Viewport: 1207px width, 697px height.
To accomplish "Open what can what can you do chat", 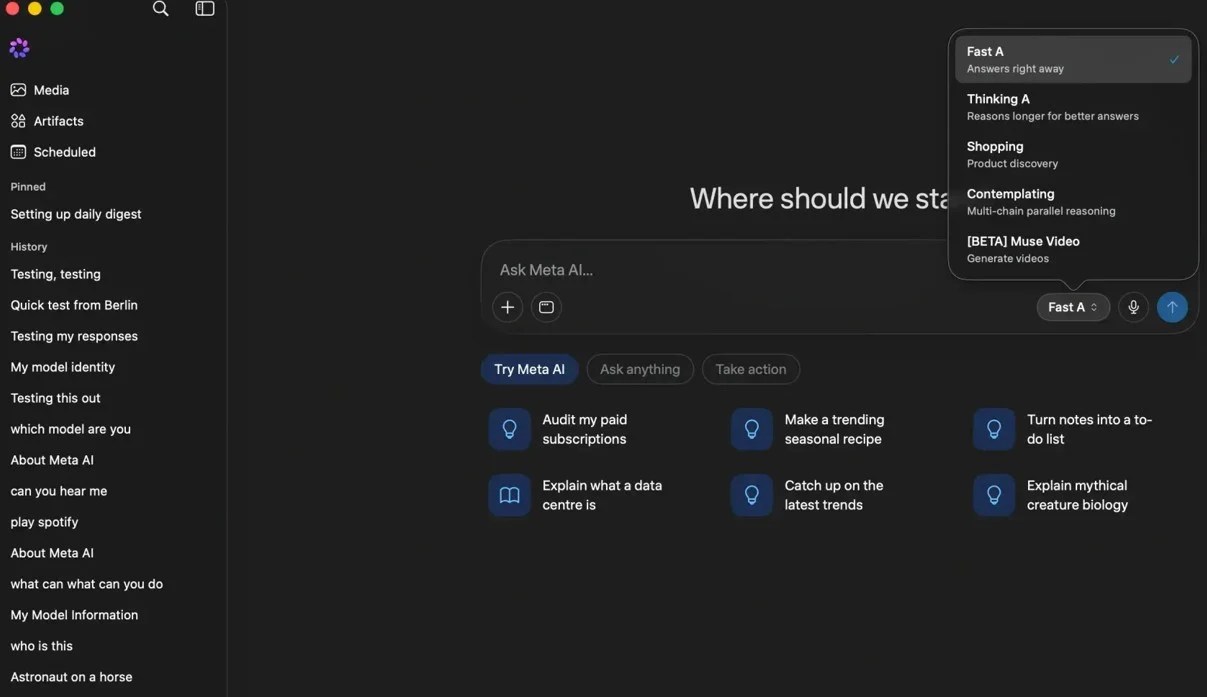I will click(x=86, y=584).
